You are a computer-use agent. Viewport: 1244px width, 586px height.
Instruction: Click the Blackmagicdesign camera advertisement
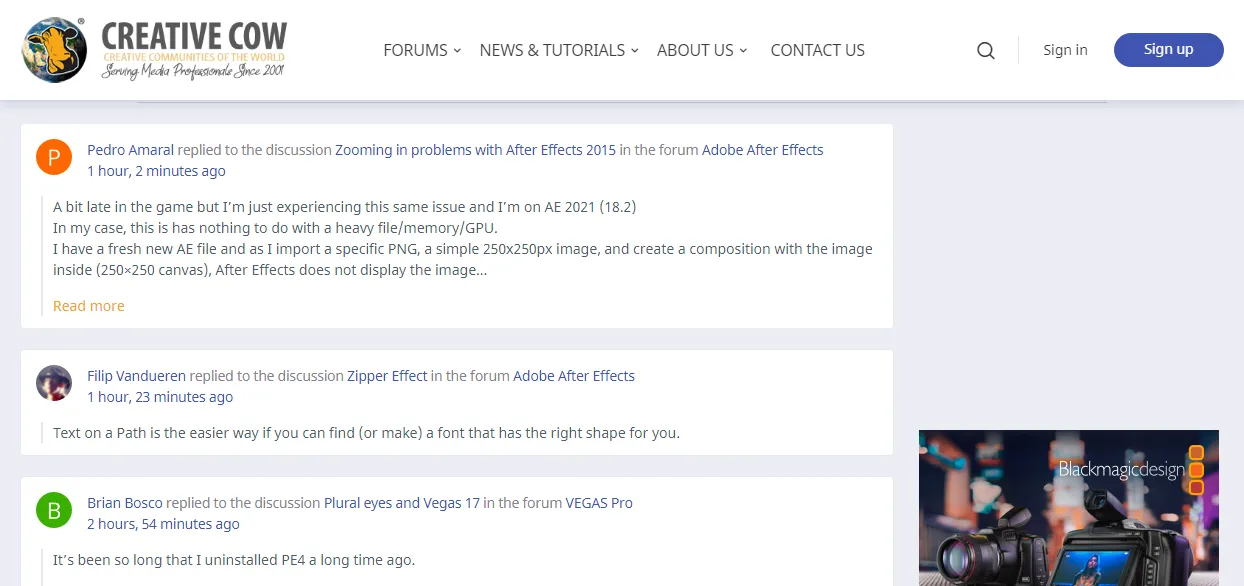tap(1069, 508)
